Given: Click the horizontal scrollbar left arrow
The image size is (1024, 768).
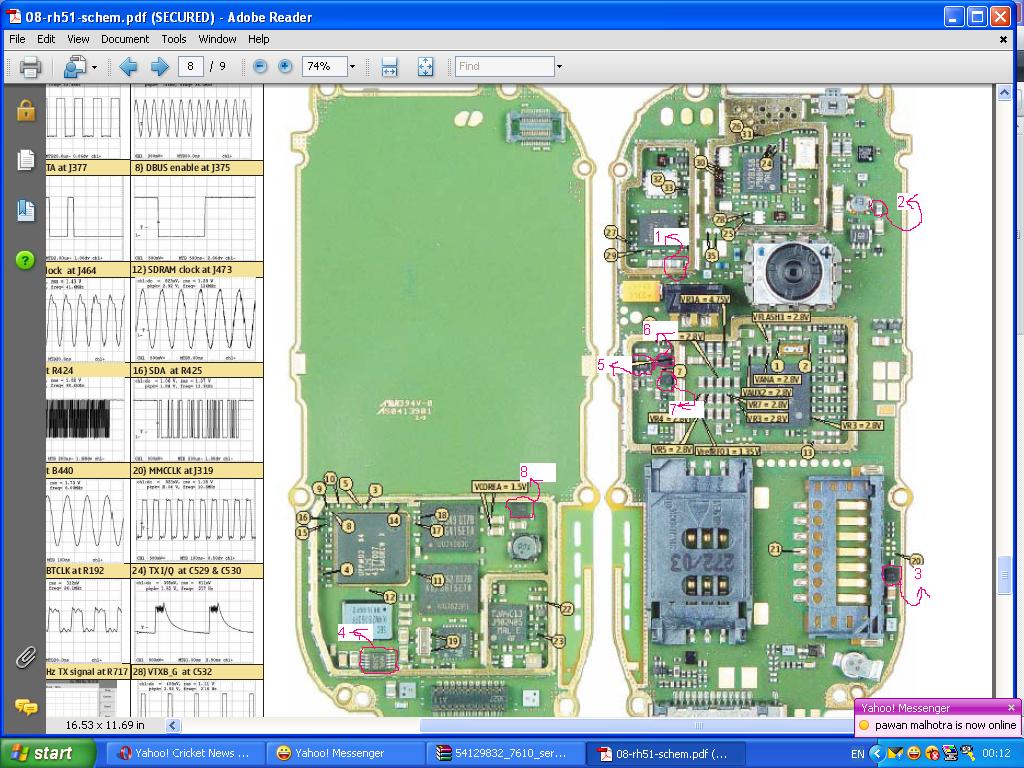Looking at the screenshot, I should pyautogui.click(x=173, y=725).
